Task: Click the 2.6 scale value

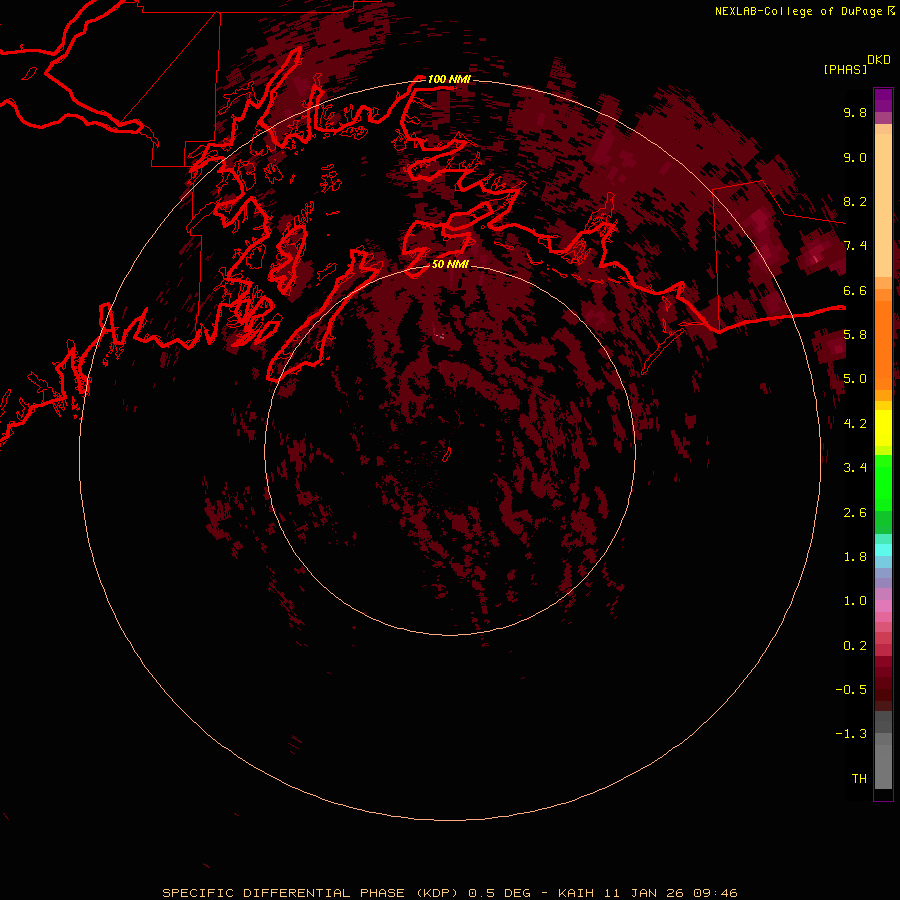Action: click(855, 513)
